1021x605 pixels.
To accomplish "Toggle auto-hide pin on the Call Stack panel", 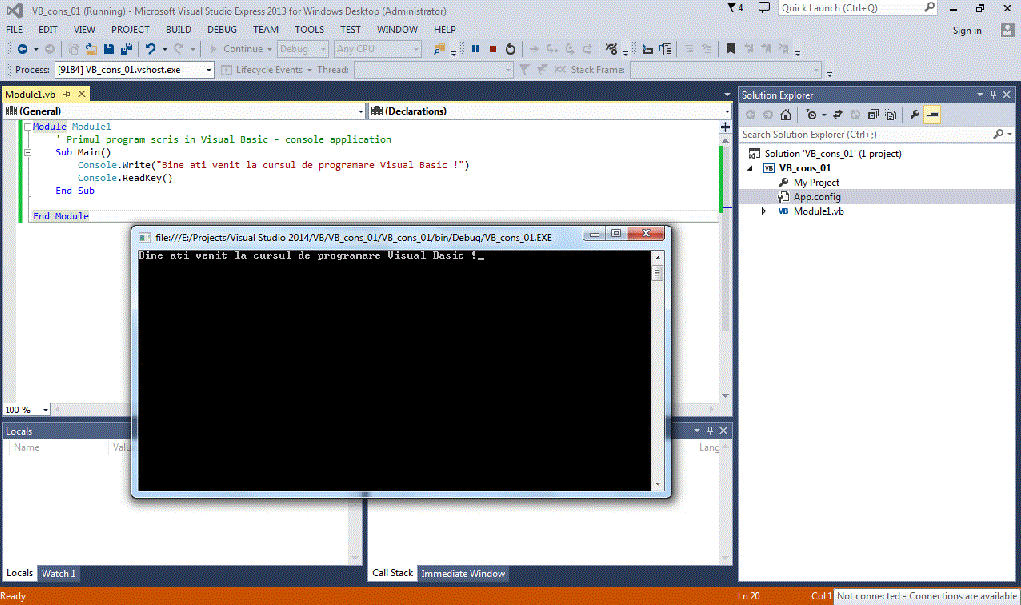I will click(710, 431).
